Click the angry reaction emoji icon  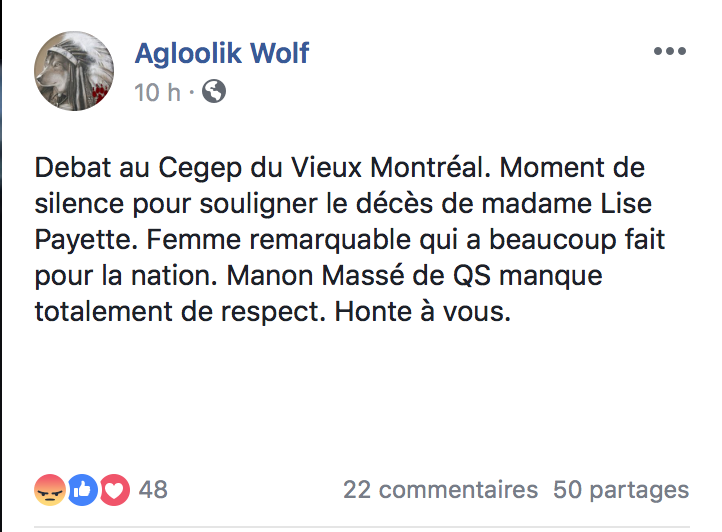pyautogui.click(x=50, y=489)
